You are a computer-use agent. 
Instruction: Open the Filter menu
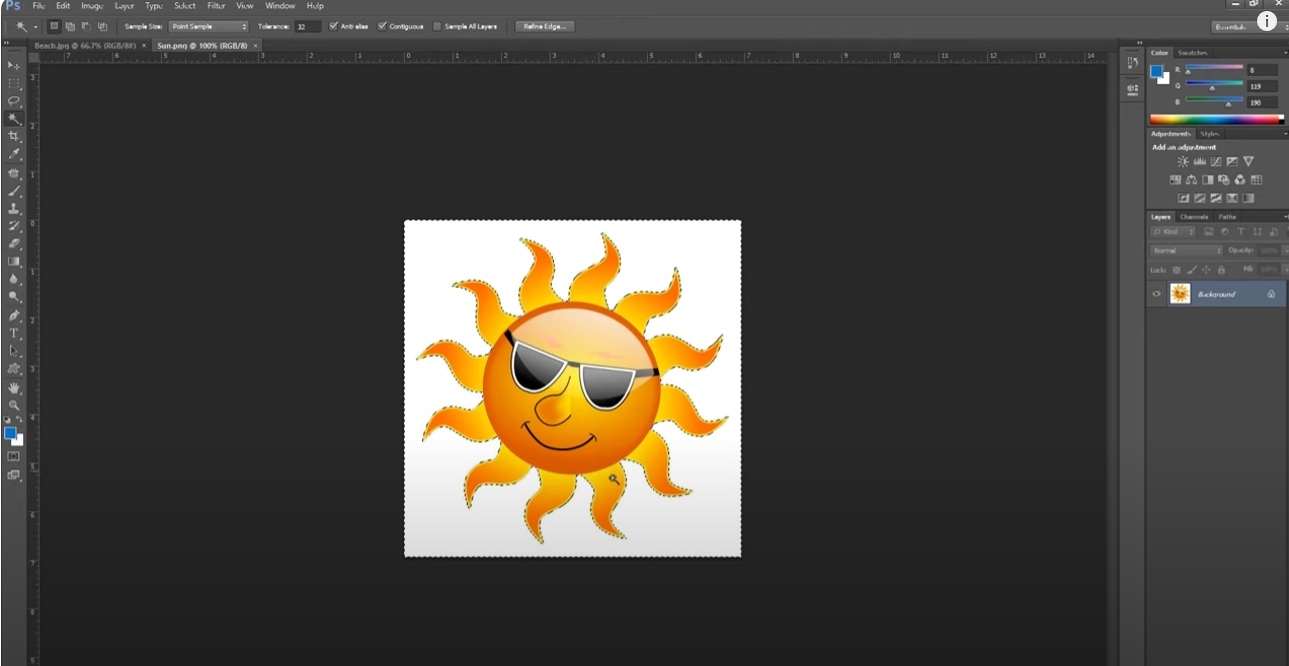tap(216, 5)
